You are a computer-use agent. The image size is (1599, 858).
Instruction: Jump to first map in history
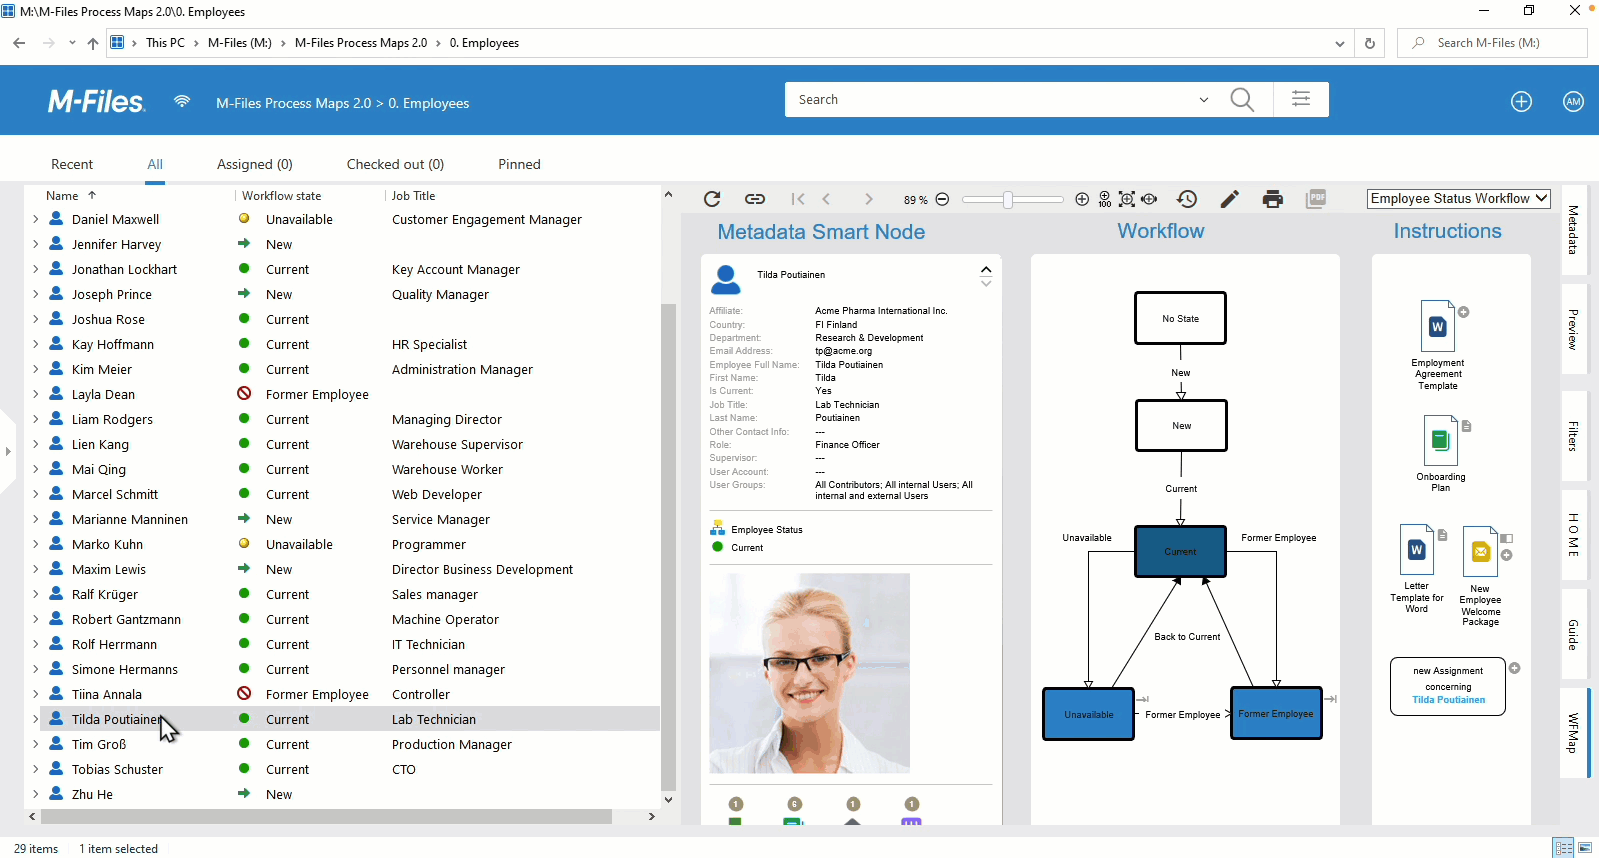tap(797, 199)
